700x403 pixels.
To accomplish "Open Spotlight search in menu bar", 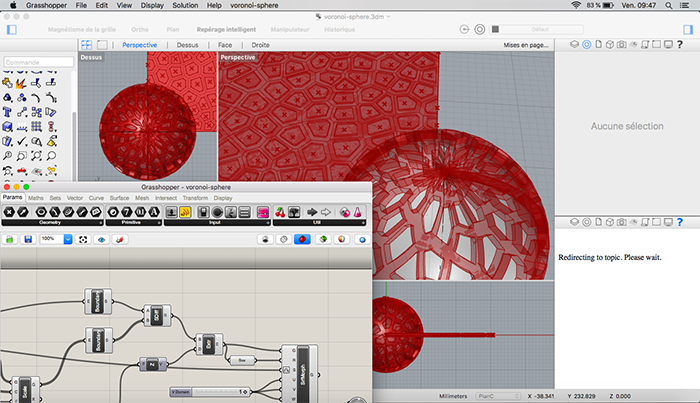I will point(668,5).
